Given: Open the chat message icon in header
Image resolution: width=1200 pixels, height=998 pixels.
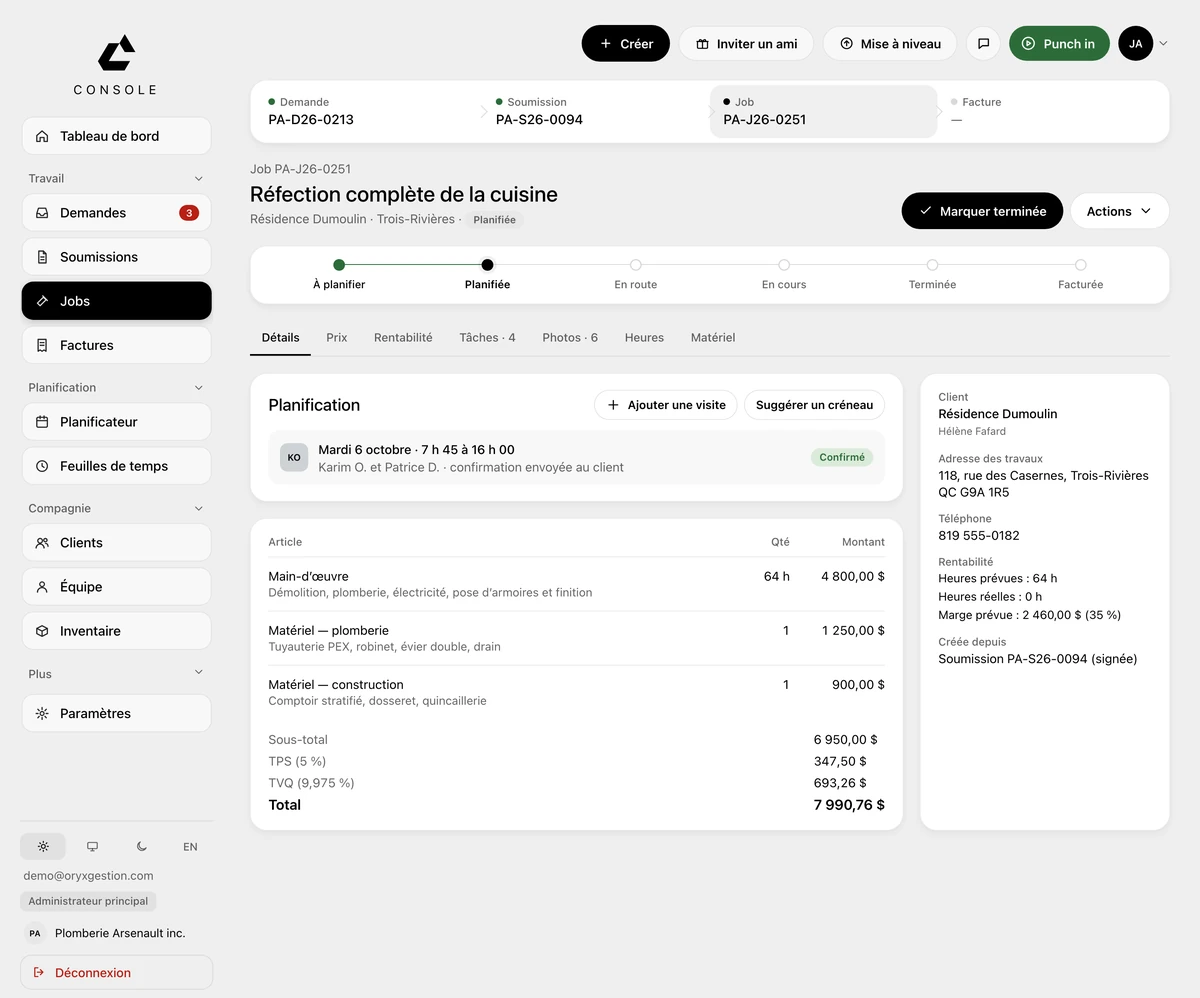Looking at the screenshot, I should (x=983, y=44).
